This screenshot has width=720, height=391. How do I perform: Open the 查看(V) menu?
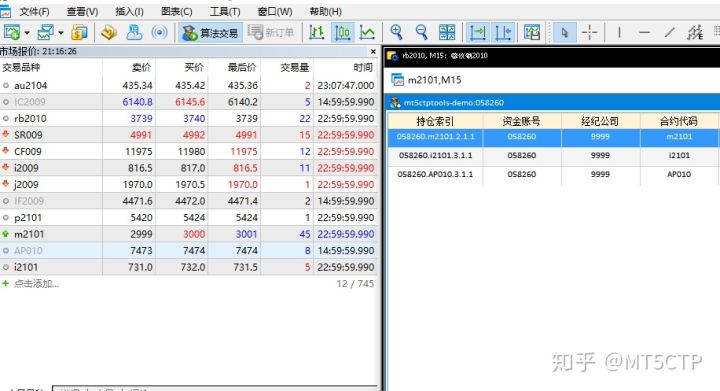(x=82, y=11)
